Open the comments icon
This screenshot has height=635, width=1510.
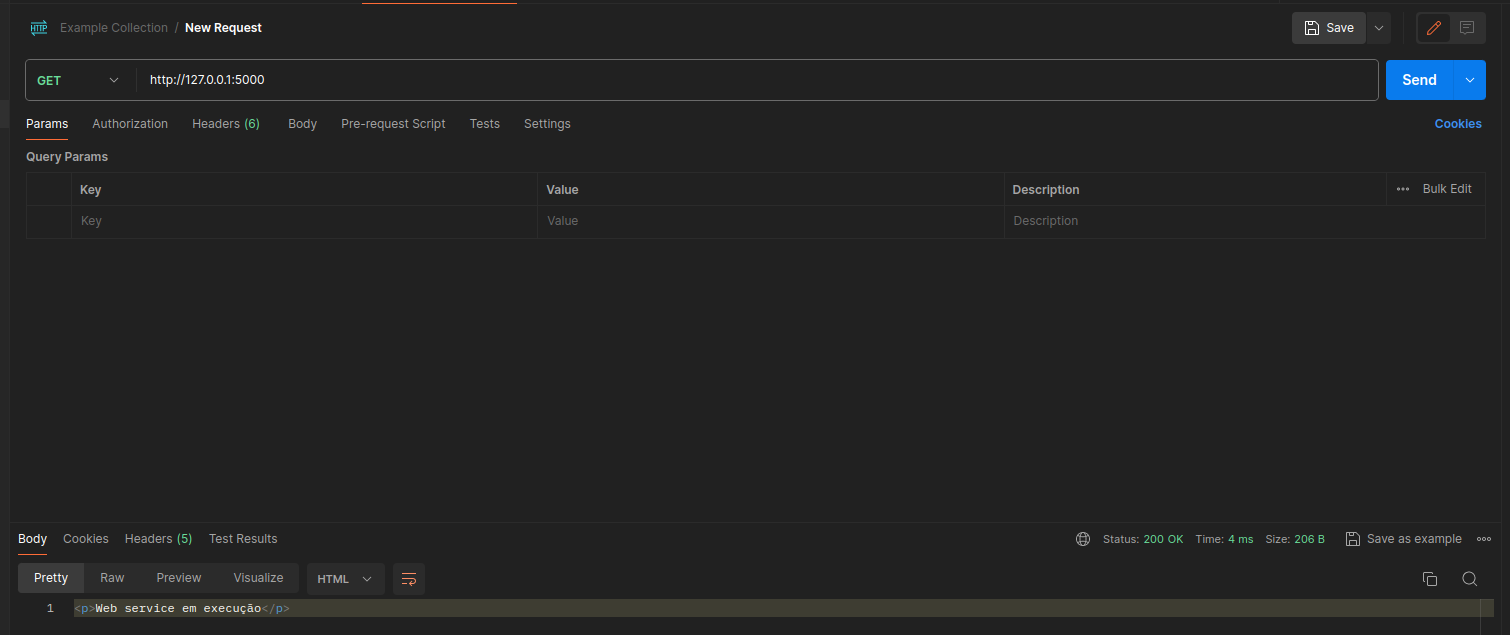coord(1467,28)
